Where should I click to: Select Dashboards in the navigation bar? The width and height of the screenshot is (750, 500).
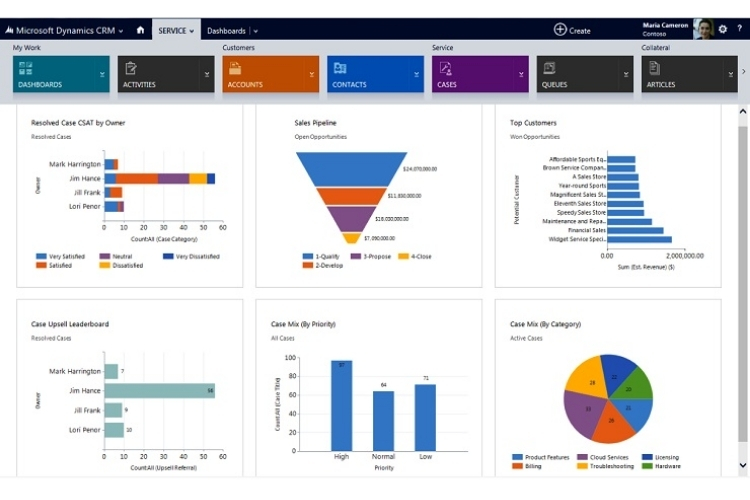click(x=226, y=31)
